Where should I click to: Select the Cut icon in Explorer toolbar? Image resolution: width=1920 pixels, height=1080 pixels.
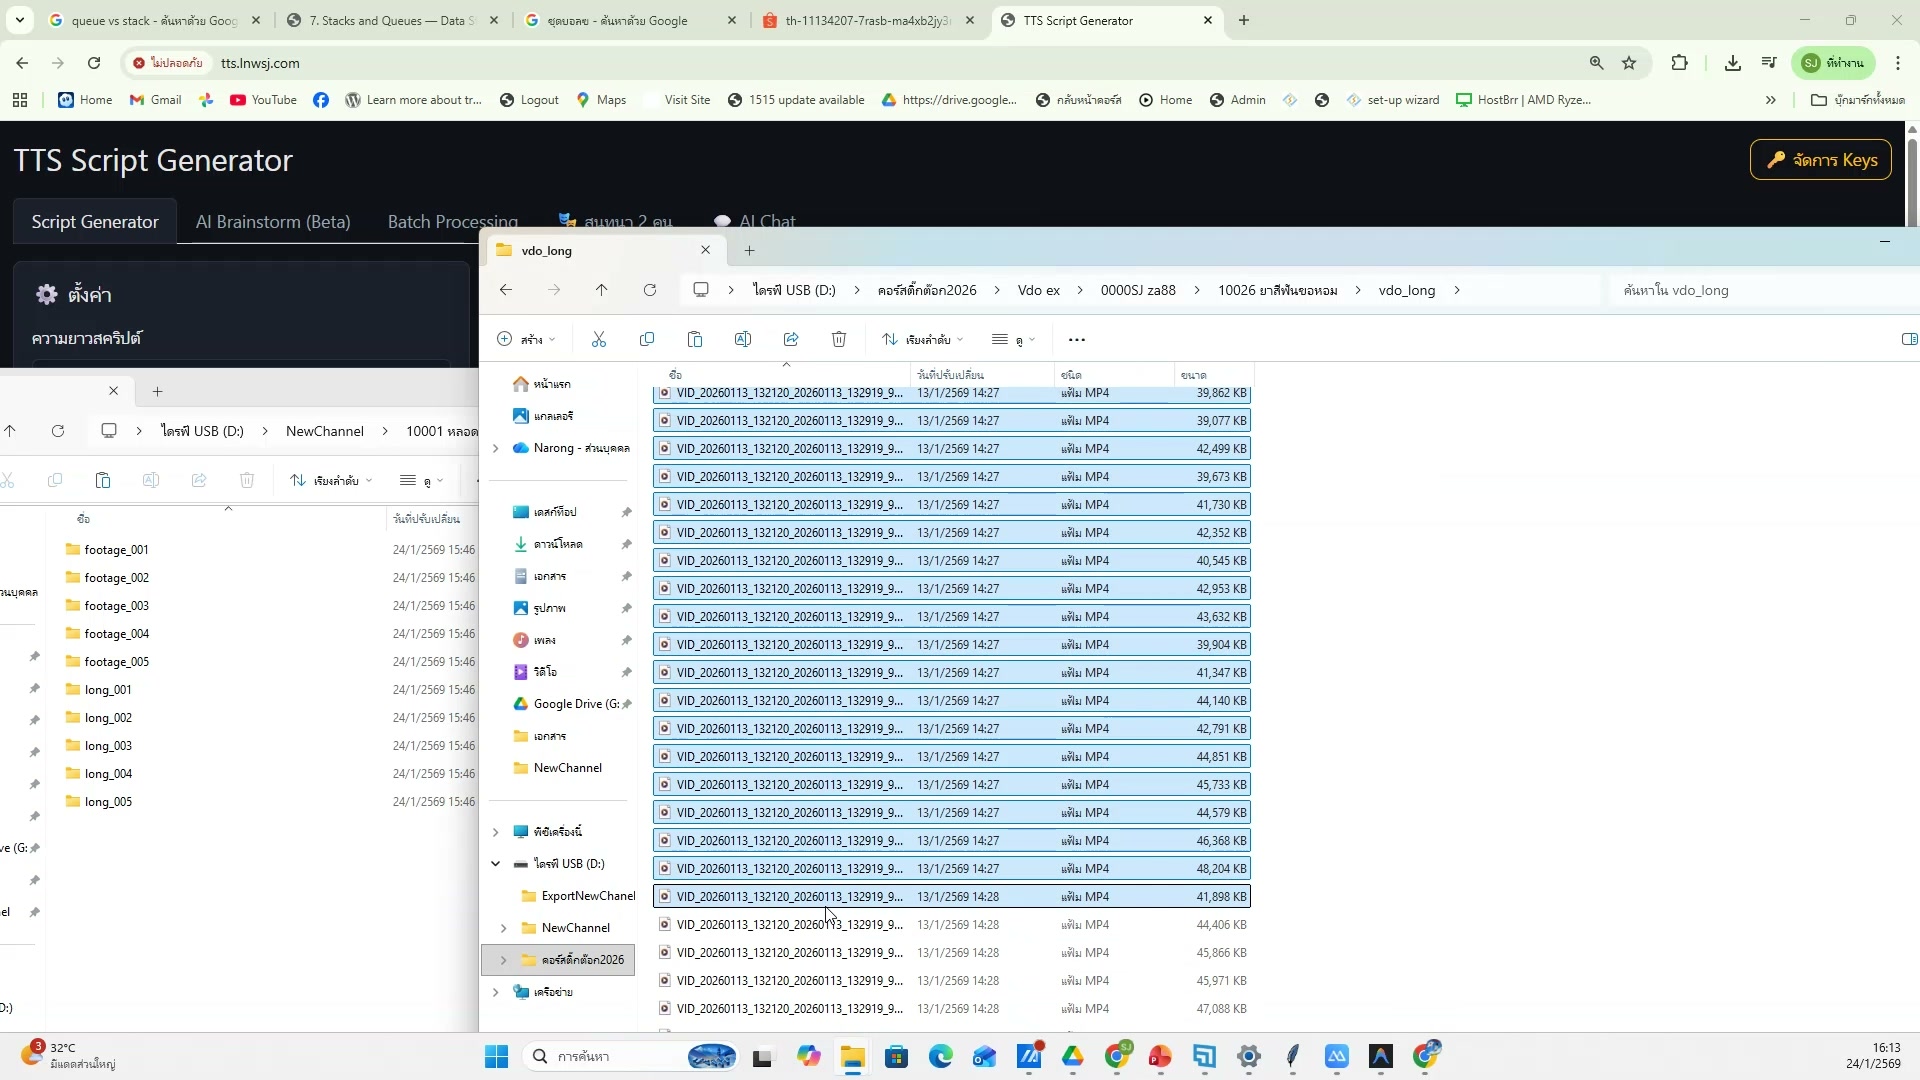point(599,339)
